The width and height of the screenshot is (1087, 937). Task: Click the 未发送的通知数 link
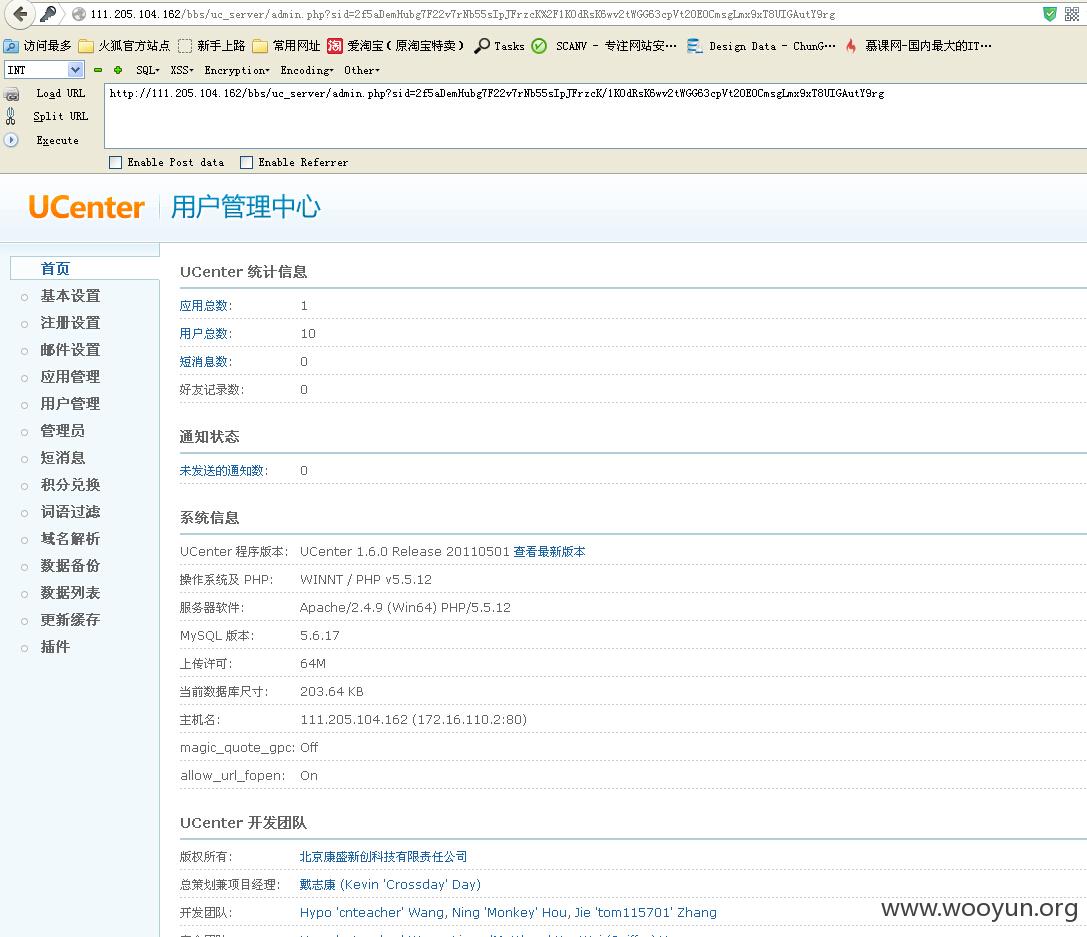[x=222, y=471]
